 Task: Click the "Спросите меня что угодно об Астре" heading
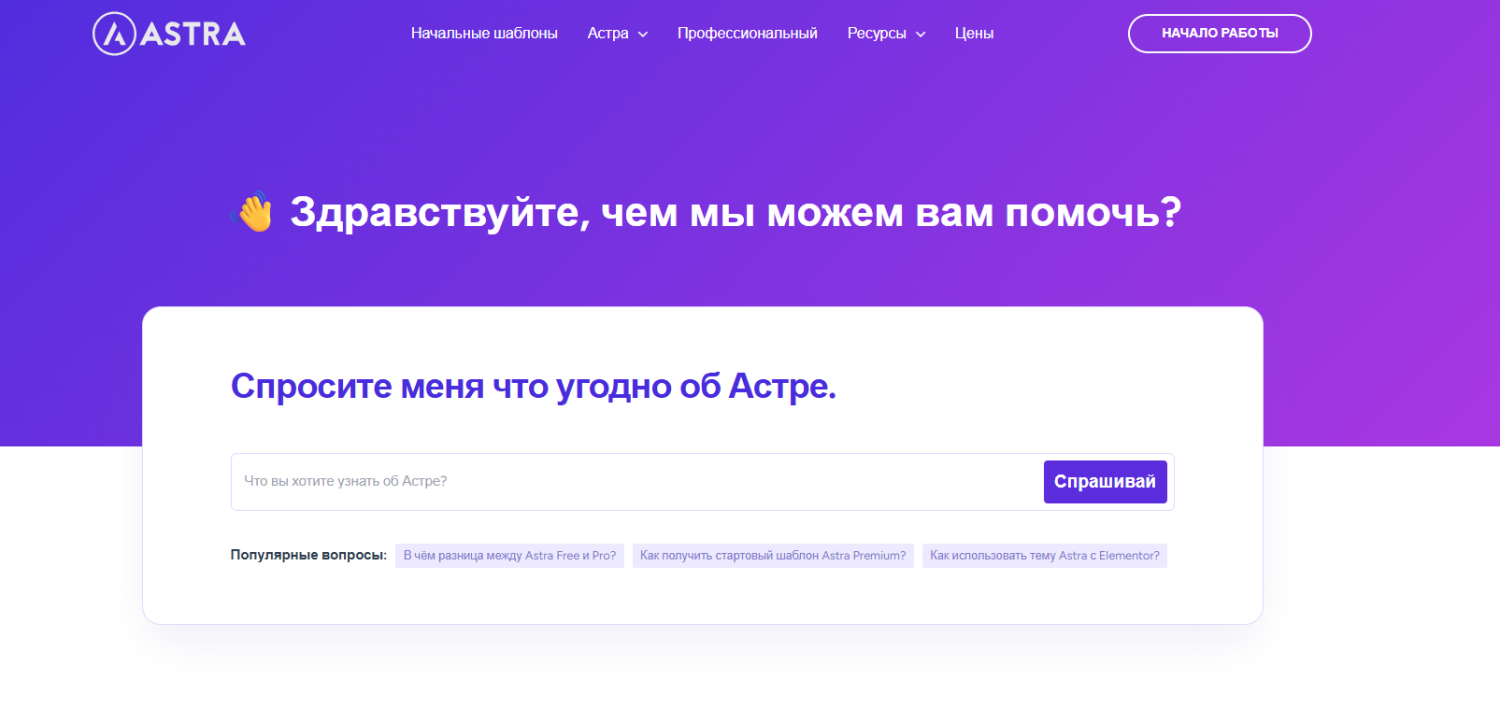(x=533, y=386)
